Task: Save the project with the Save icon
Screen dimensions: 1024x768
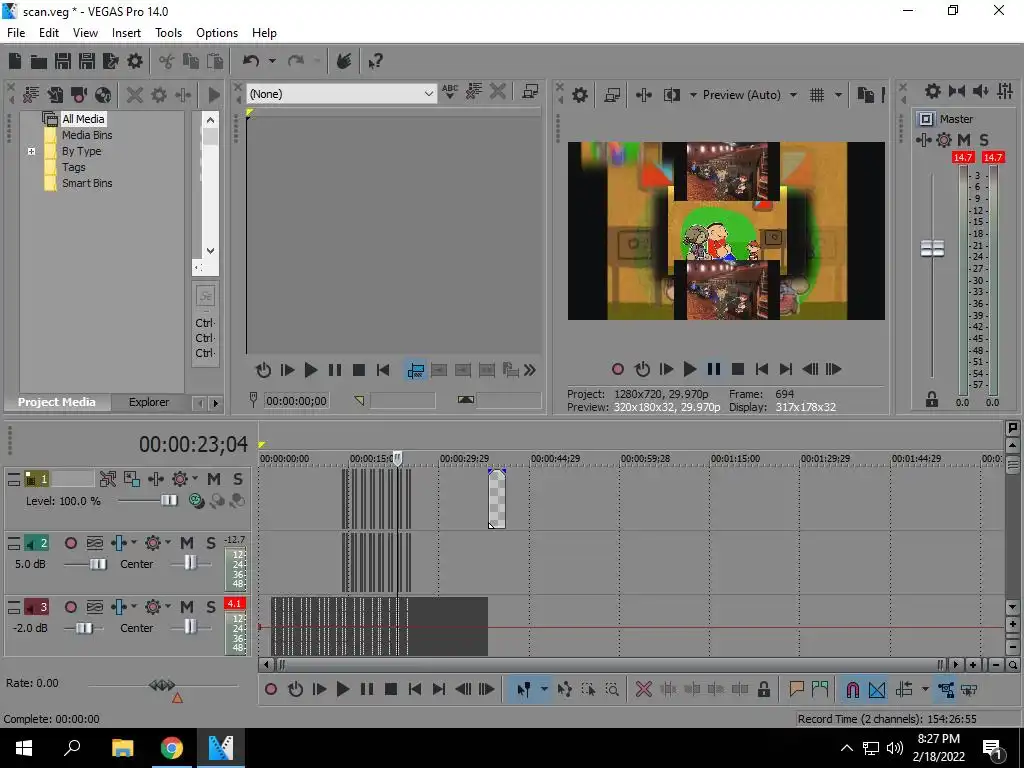Action: tap(63, 61)
